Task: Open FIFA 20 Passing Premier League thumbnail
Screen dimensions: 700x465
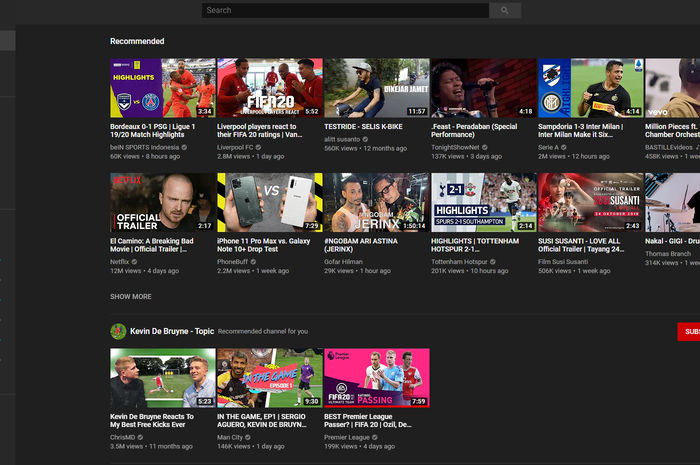Action: point(377,378)
